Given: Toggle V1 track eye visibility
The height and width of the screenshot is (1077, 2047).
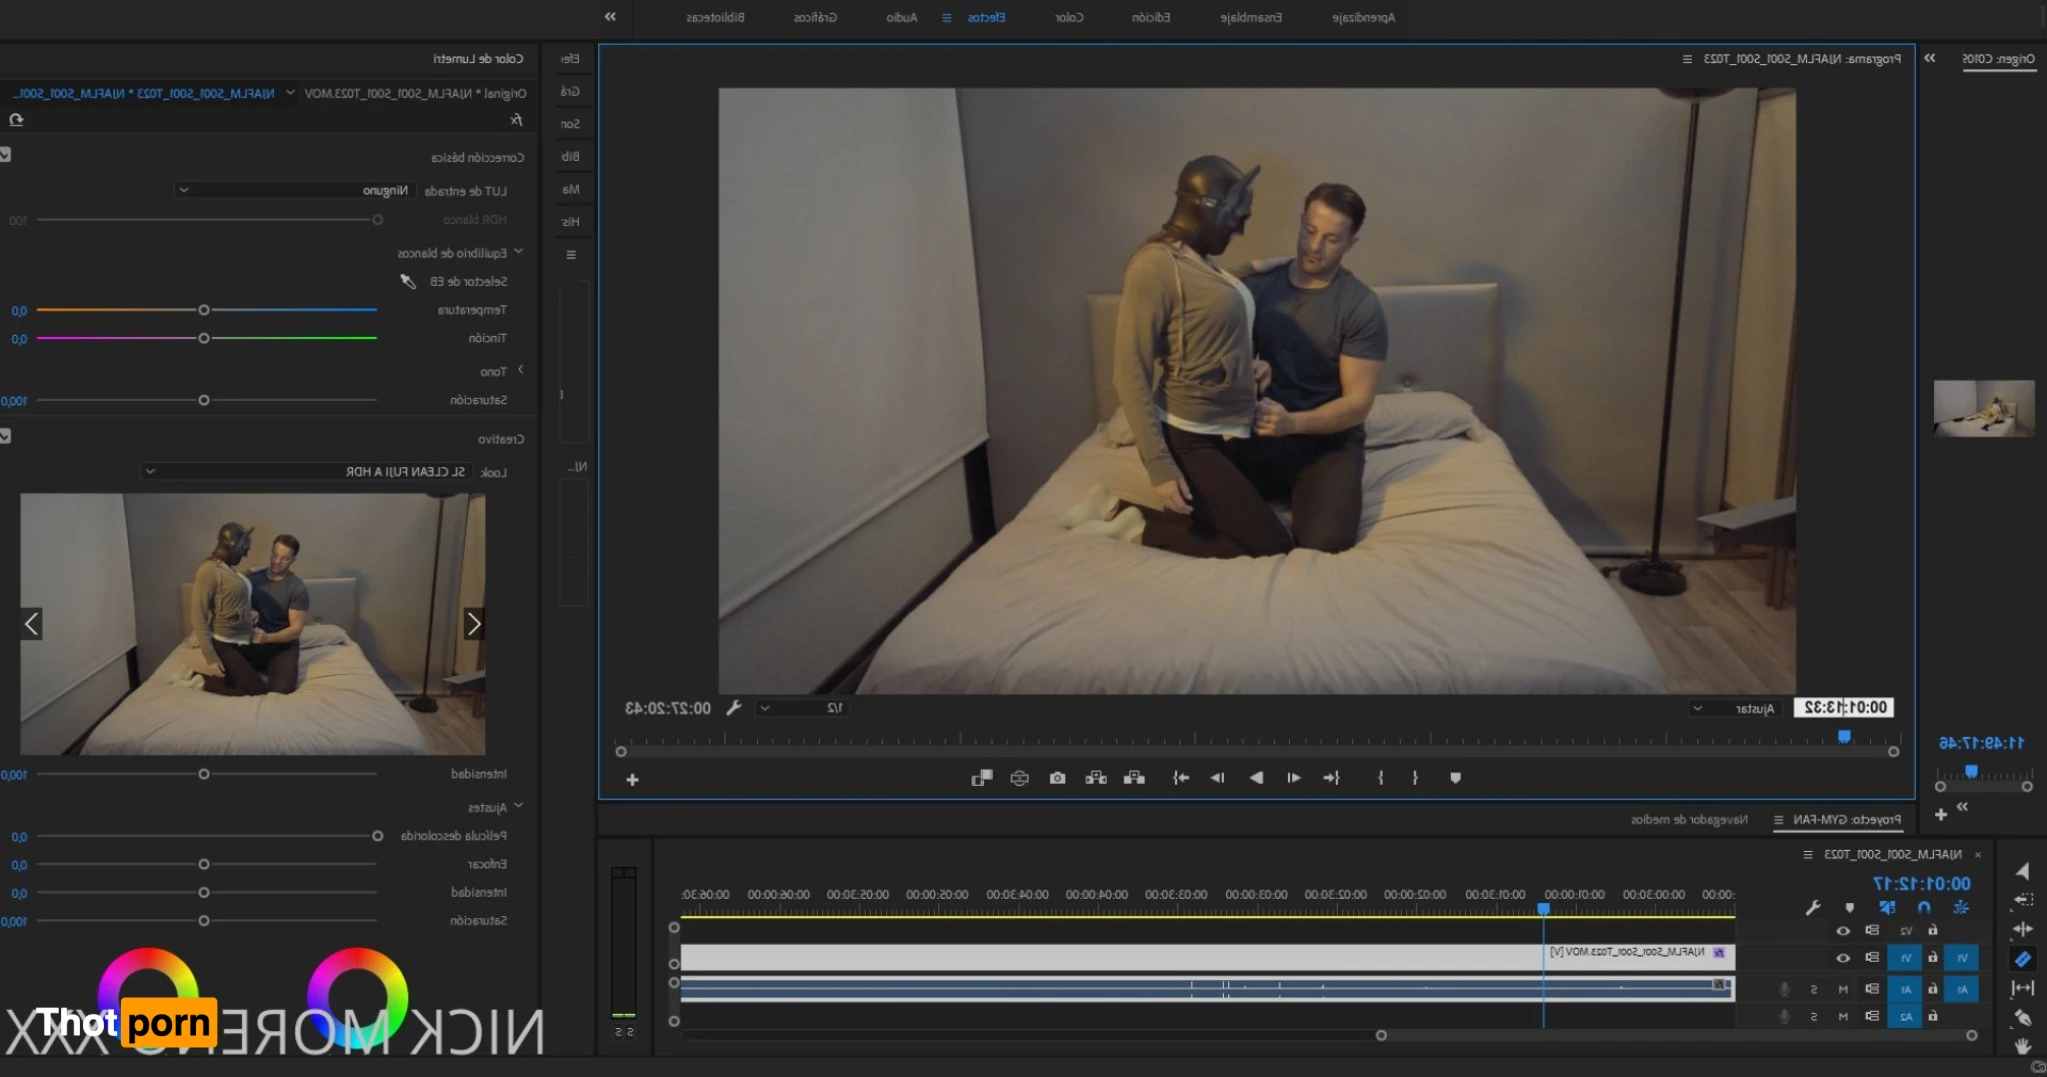Looking at the screenshot, I should 1842,958.
